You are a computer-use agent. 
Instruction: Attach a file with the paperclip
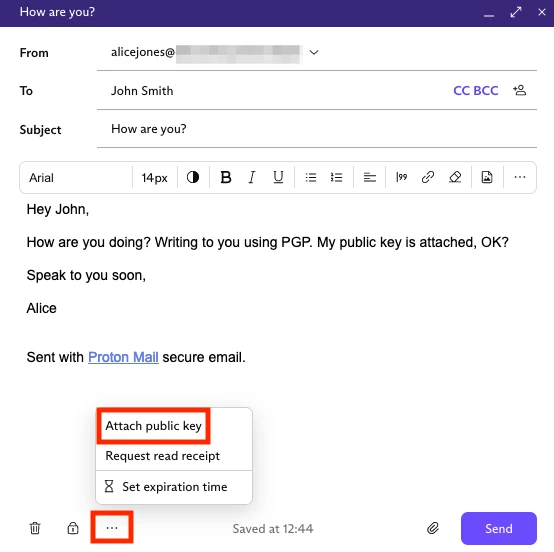[x=433, y=528]
